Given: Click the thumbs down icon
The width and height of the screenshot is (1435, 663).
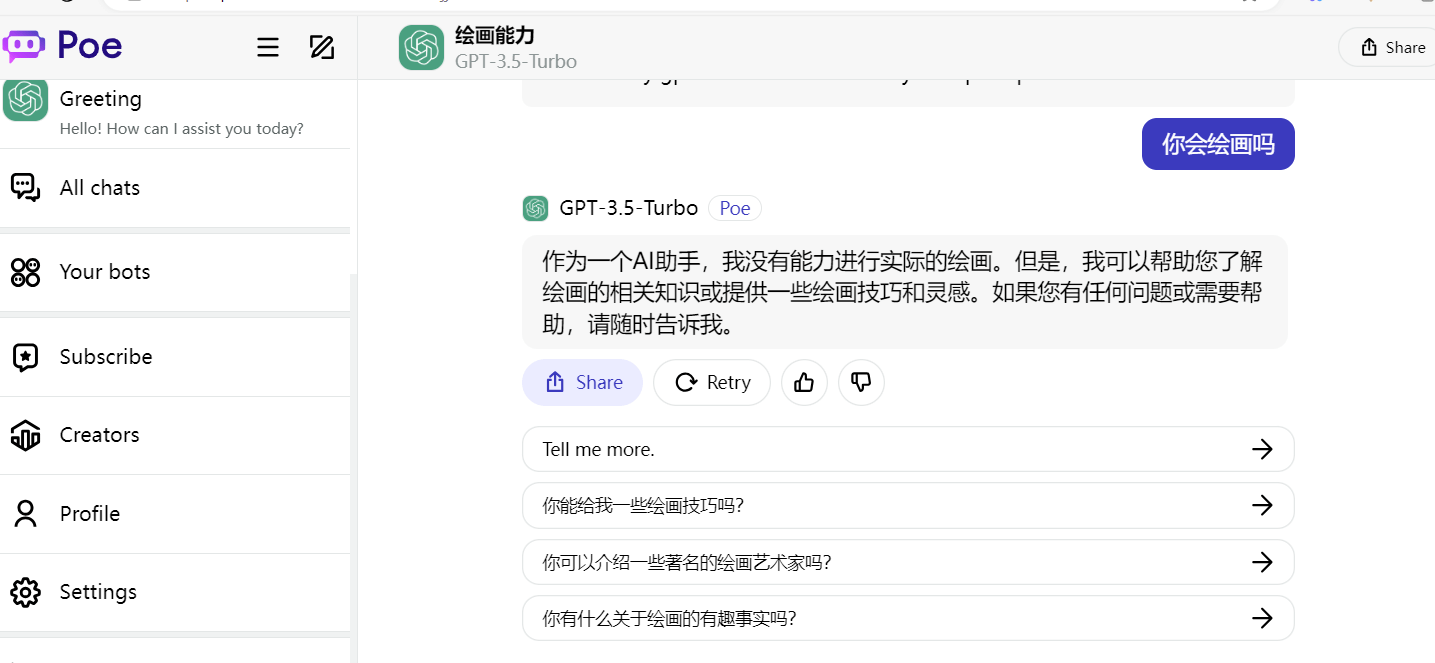Looking at the screenshot, I should coord(861,382).
